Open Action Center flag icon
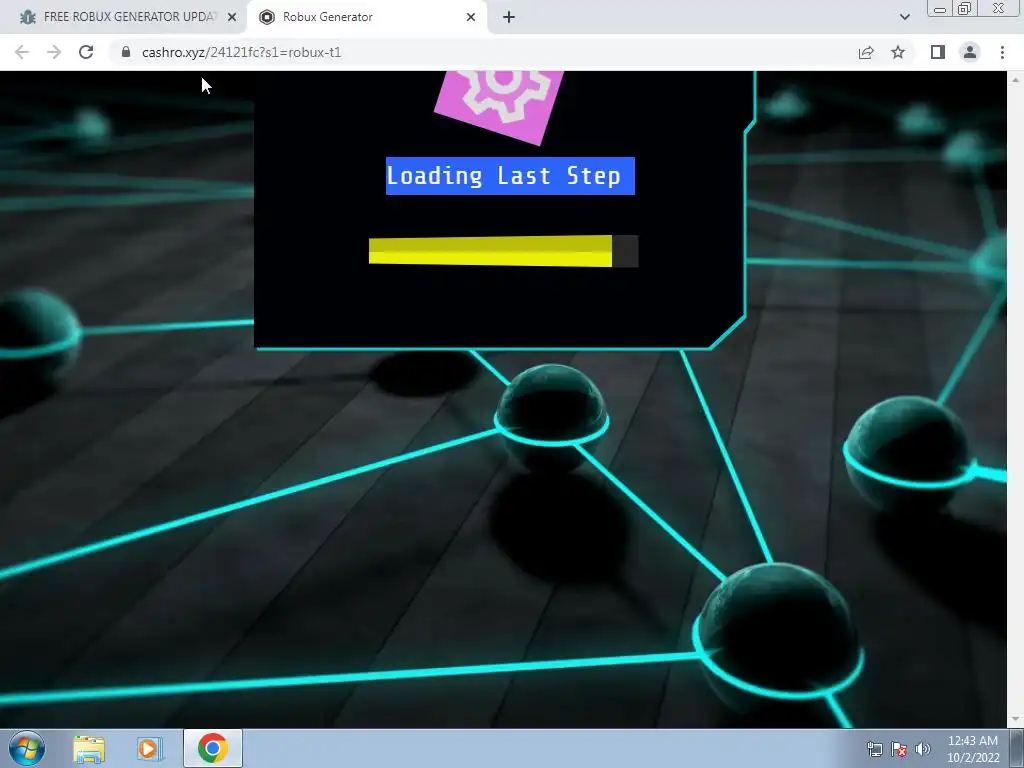This screenshot has height=768, width=1024. 899,749
